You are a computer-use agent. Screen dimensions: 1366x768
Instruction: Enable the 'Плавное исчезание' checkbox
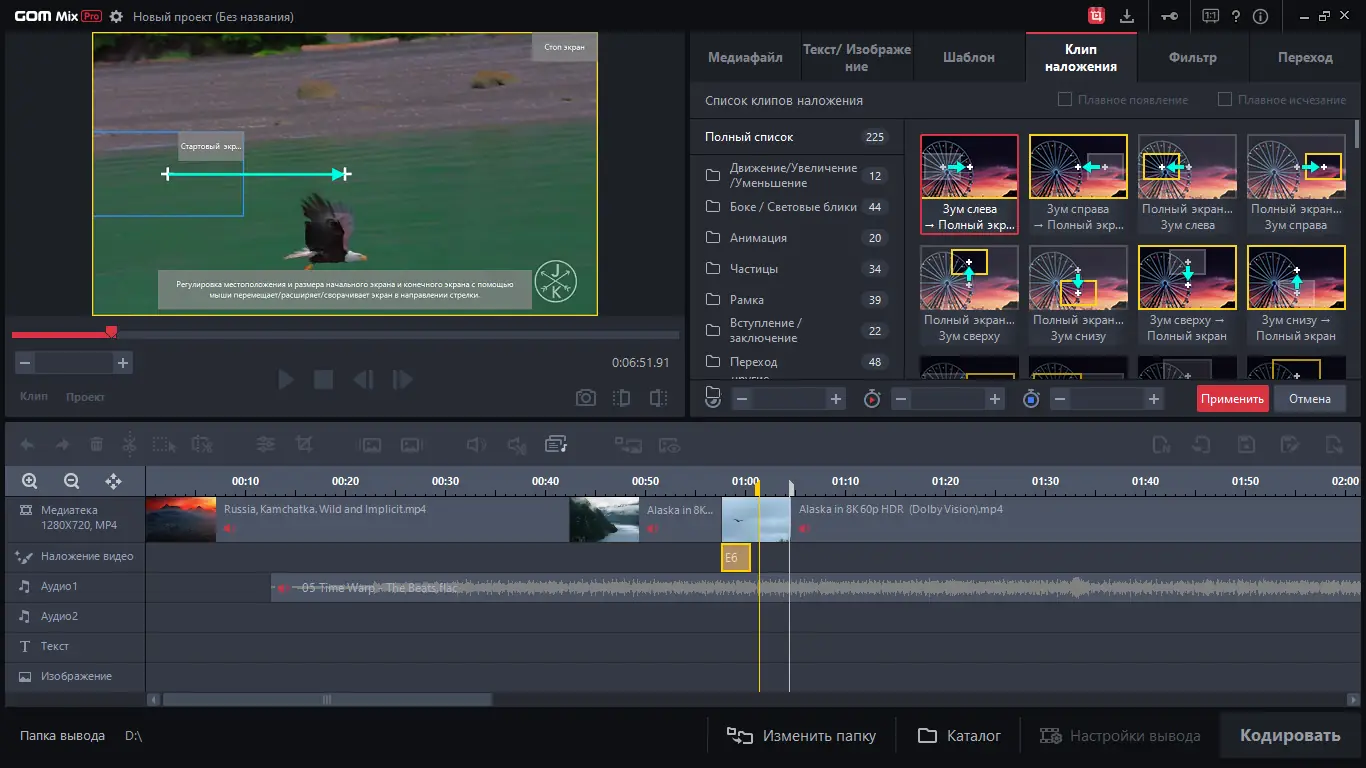click(1224, 100)
